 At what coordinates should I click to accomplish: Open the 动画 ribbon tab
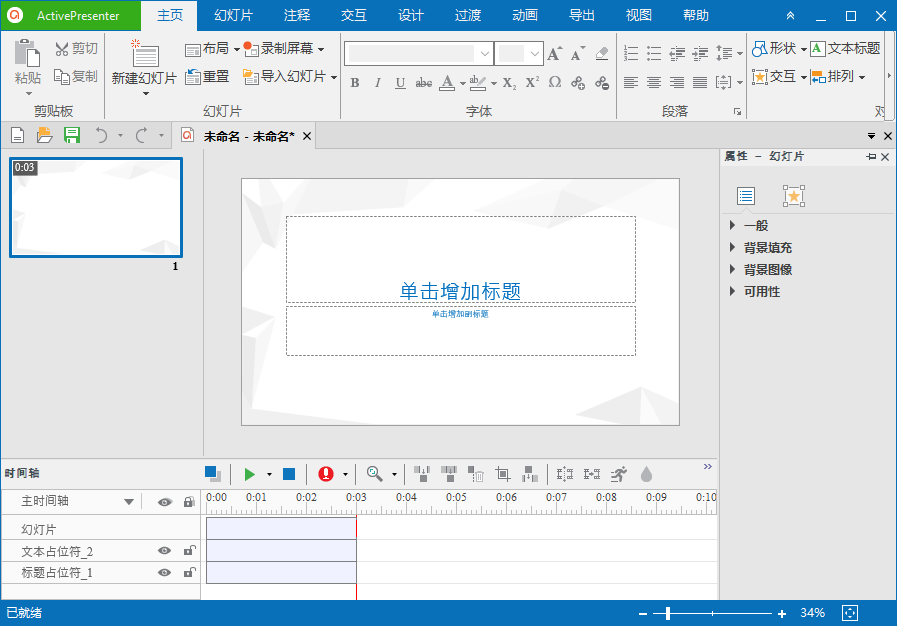pyautogui.click(x=525, y=15)
